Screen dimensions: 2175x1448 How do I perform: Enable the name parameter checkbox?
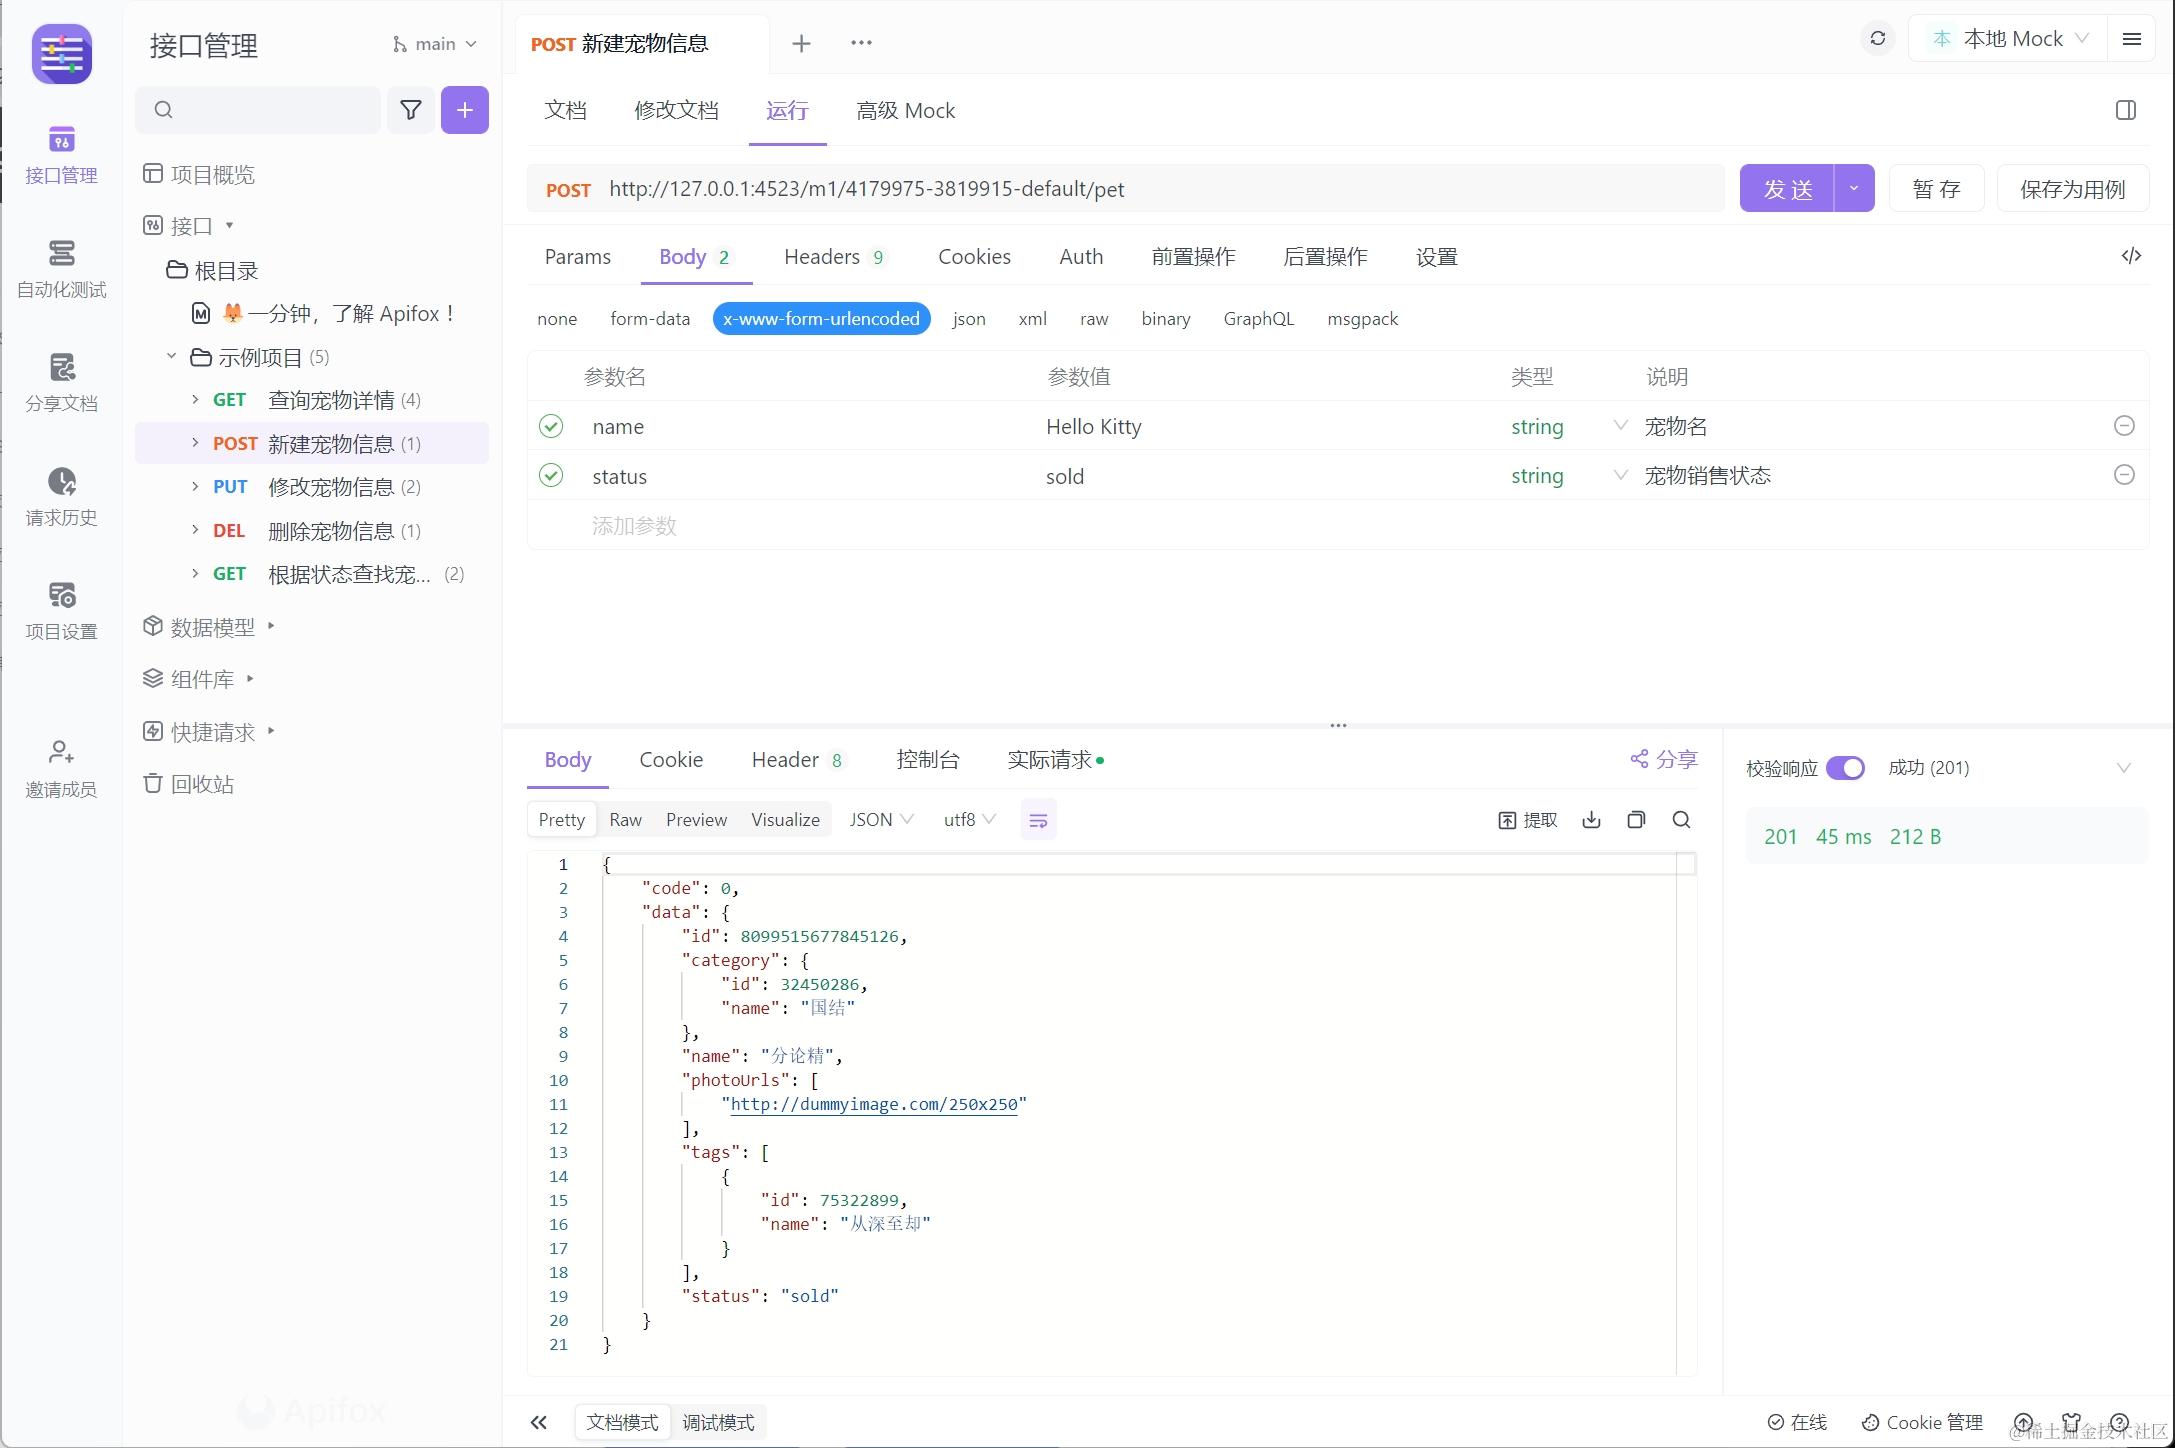(551, 425)
